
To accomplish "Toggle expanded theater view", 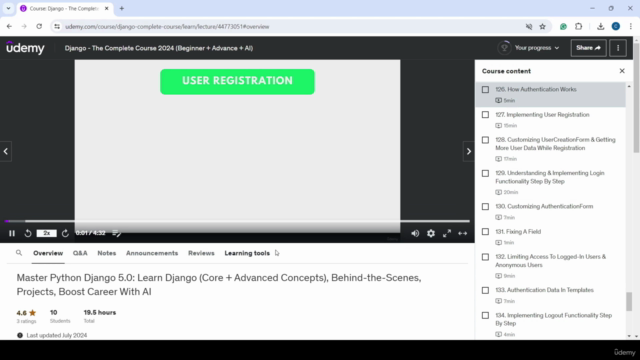I will click(x=462, y=233).
